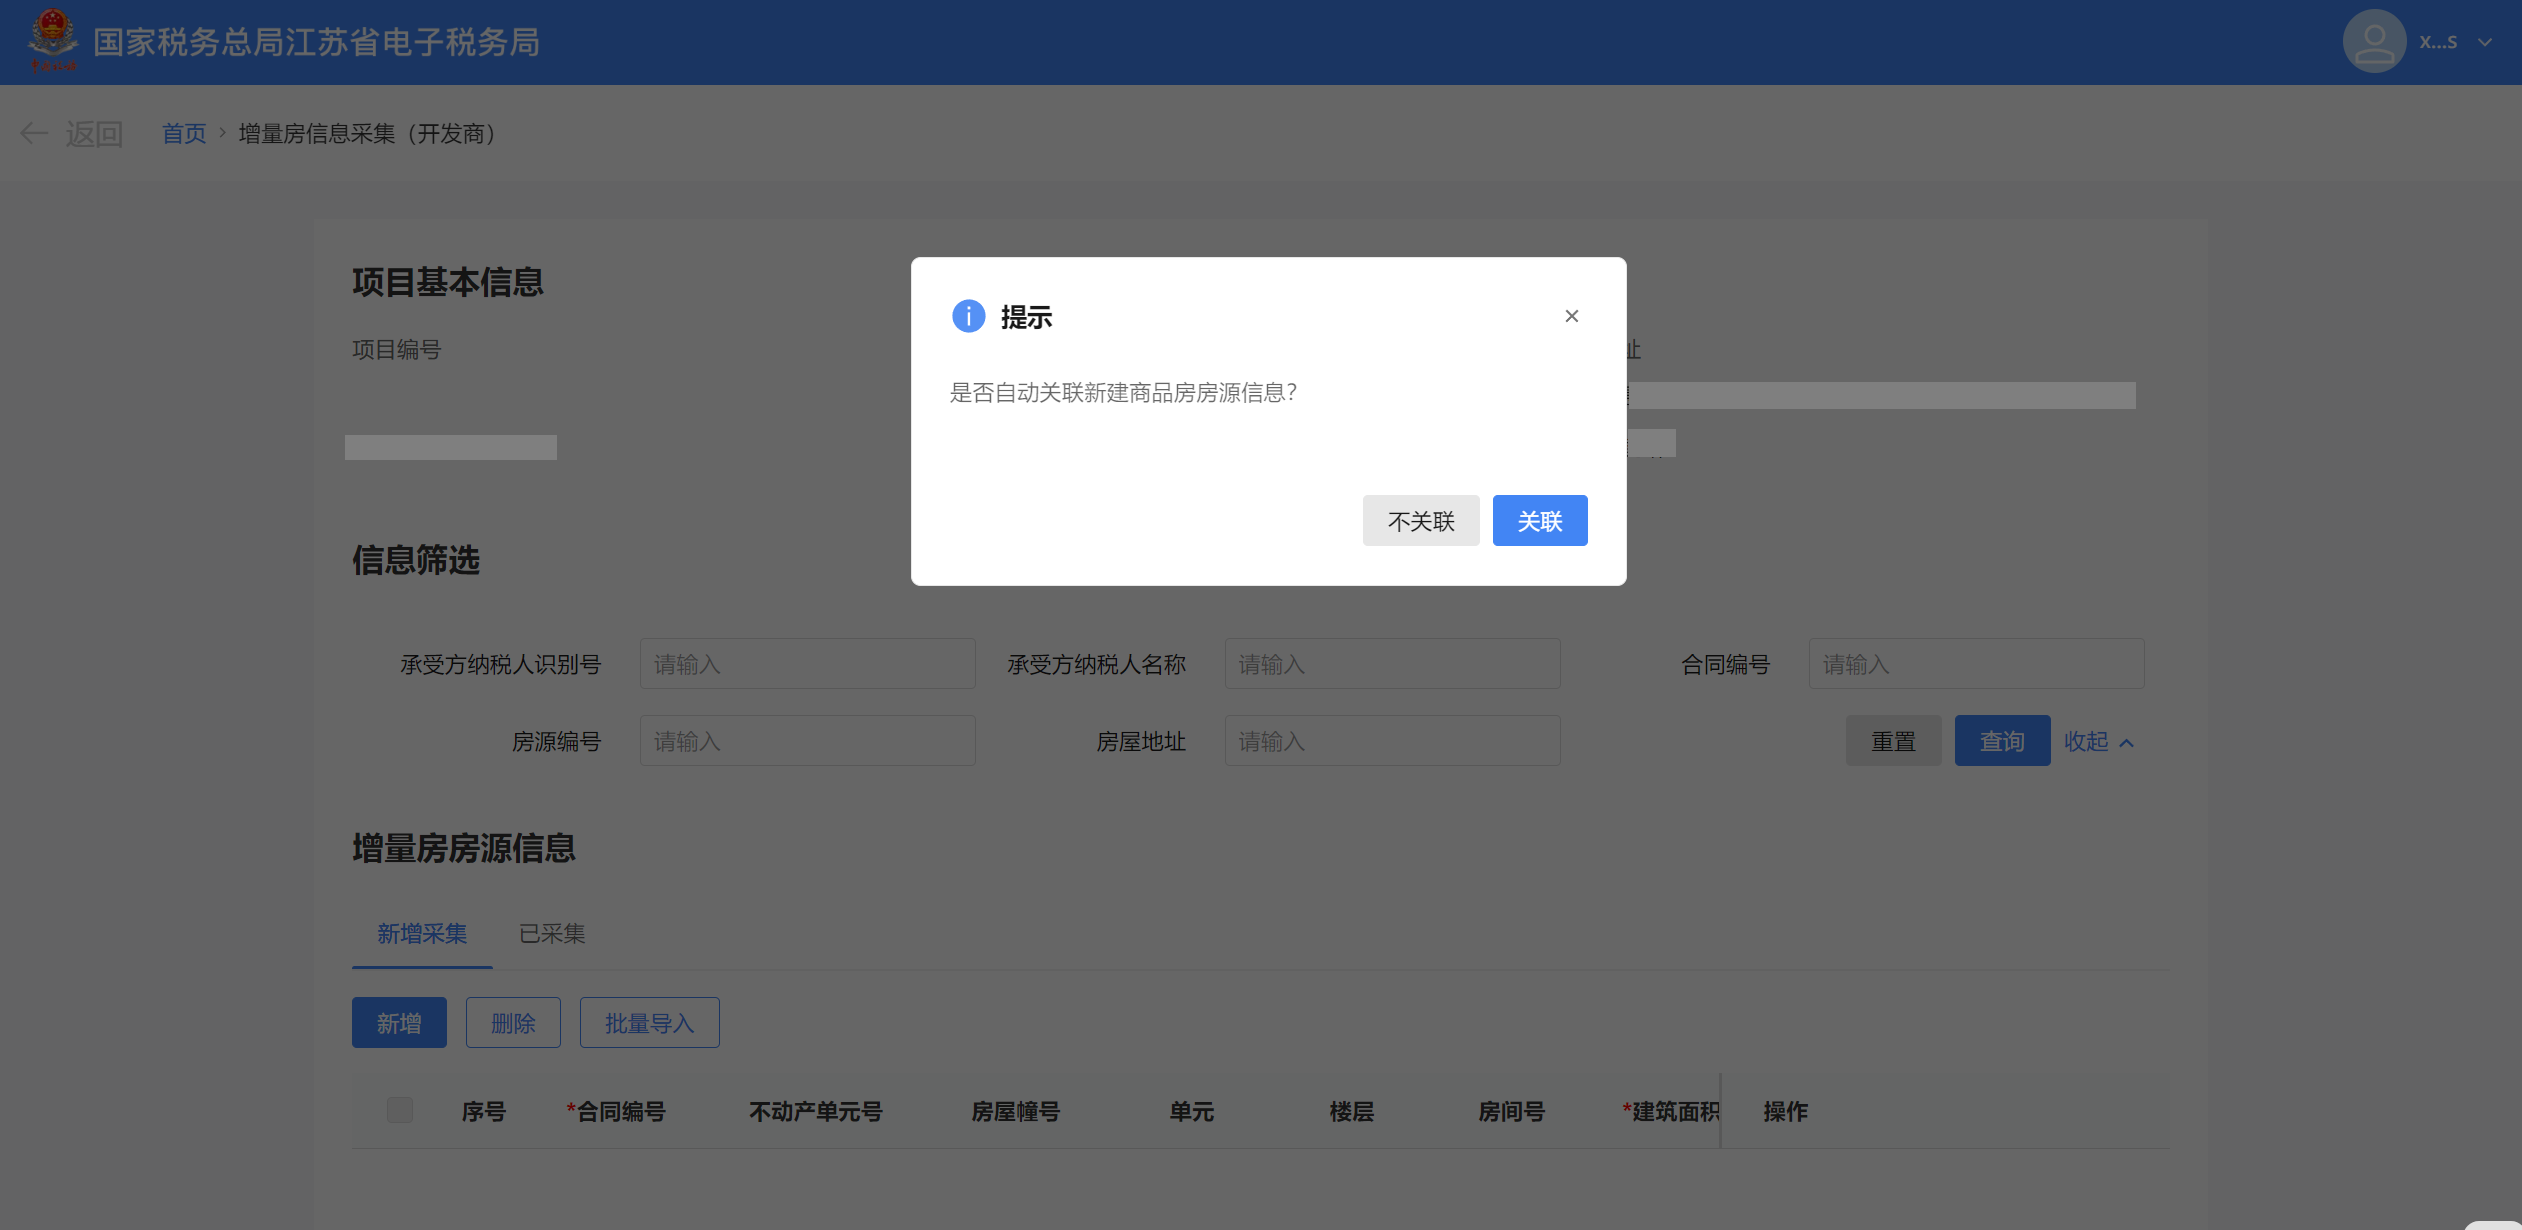The height and width of the screenshot is (1230, 2522).
Task: Click the 查询 search button
Action: (x=2002, y=741)
